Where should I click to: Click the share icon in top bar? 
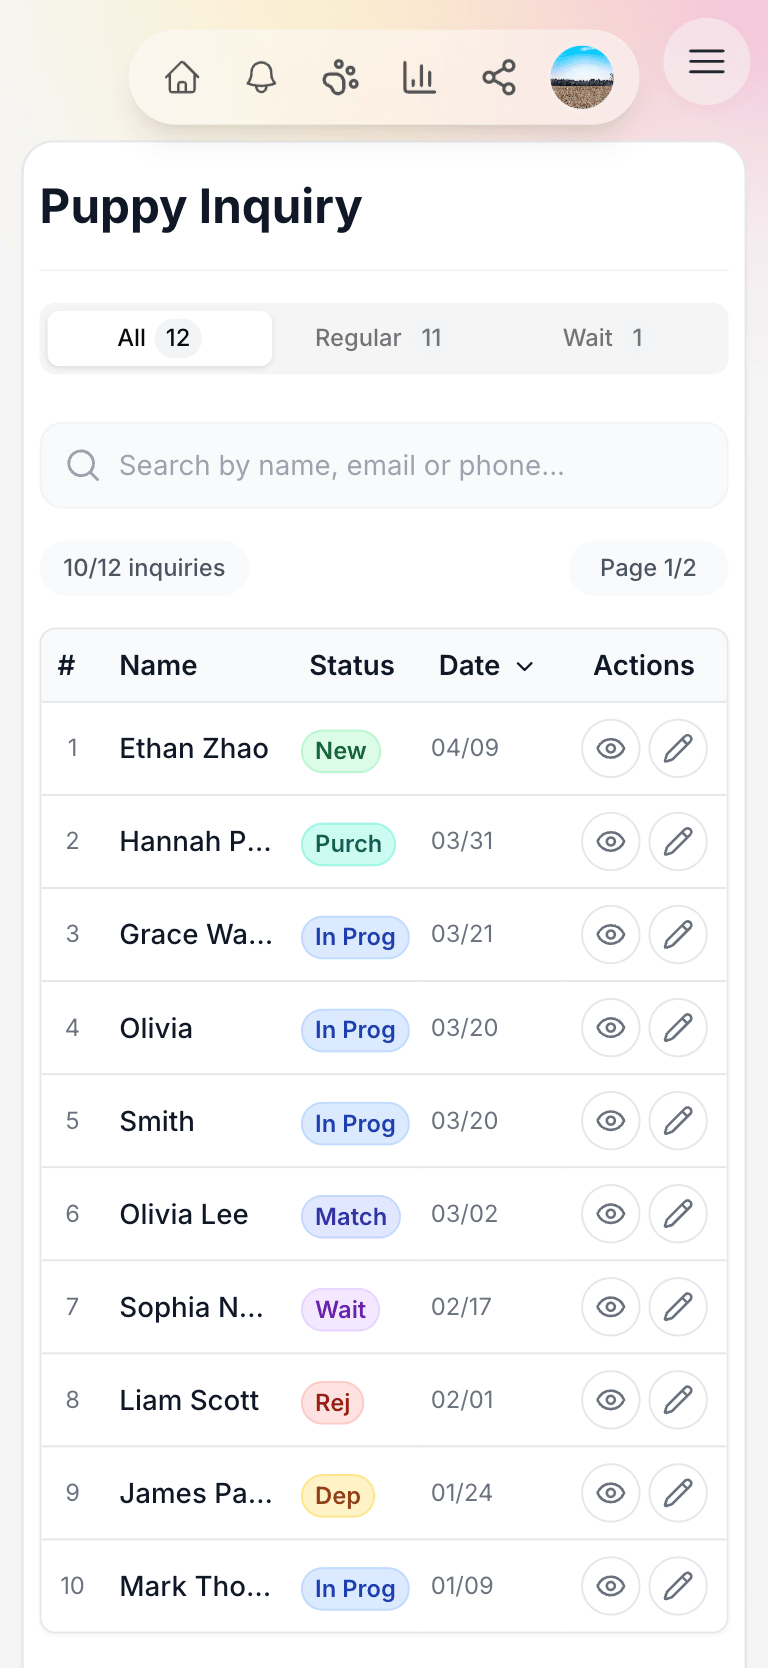499,77
